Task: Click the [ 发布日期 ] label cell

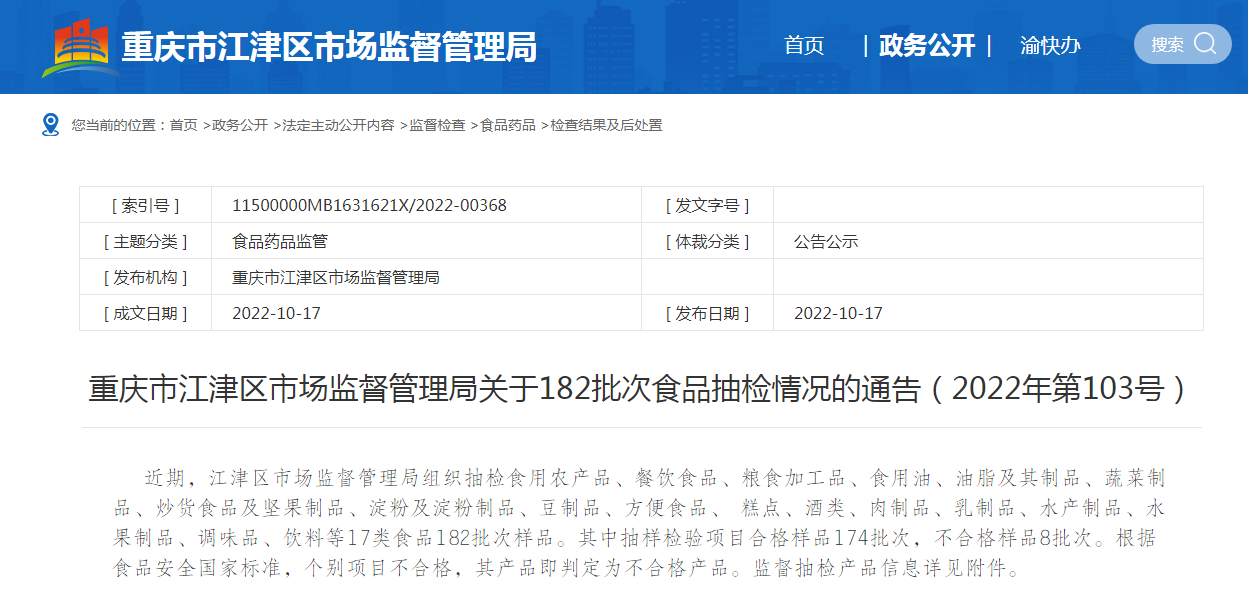Action: point(708,313)
